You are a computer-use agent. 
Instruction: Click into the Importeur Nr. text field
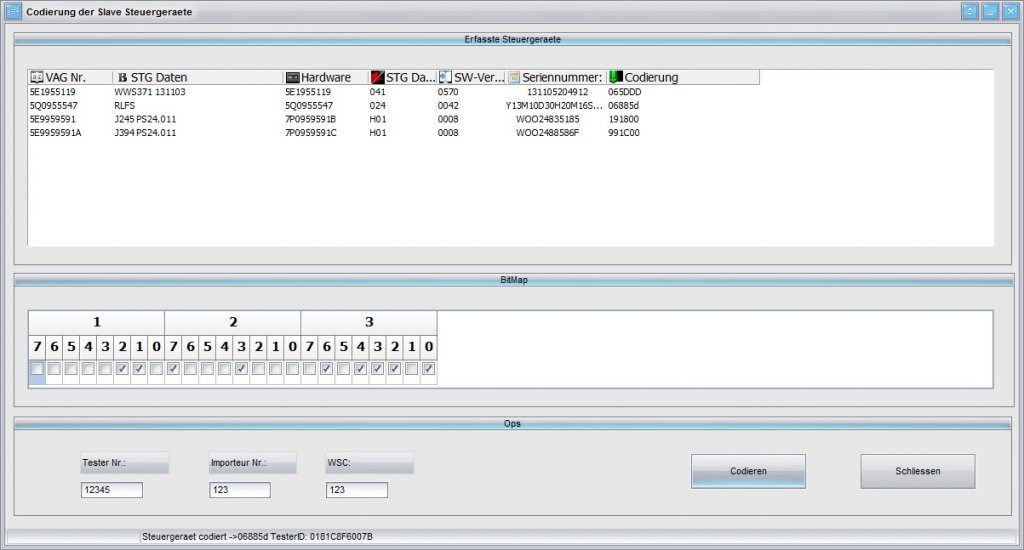pos(239,490)
